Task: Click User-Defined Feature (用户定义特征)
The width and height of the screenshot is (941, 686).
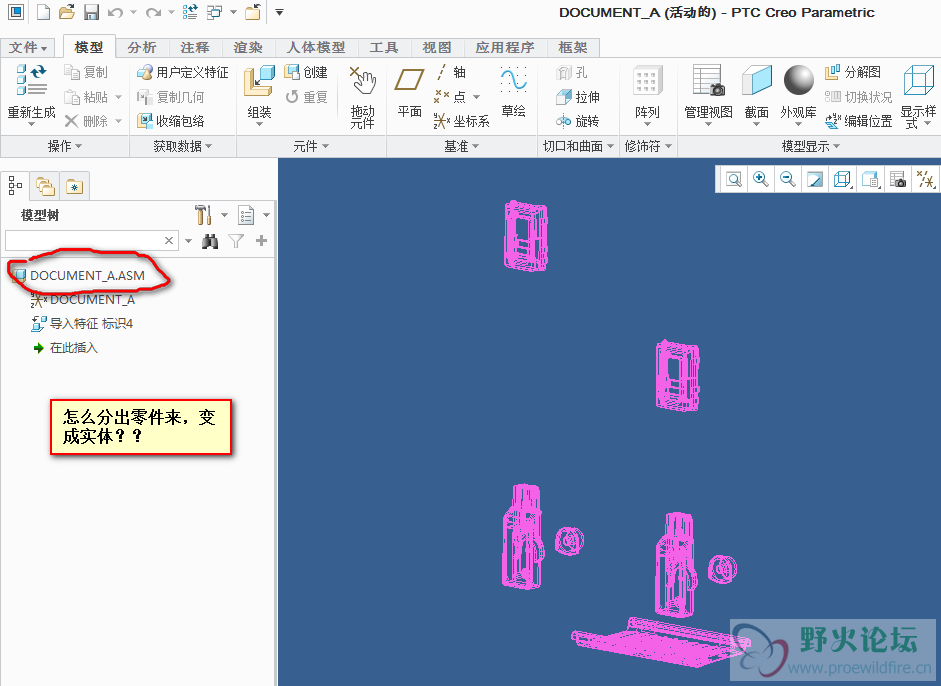Action: coord(182,73)
